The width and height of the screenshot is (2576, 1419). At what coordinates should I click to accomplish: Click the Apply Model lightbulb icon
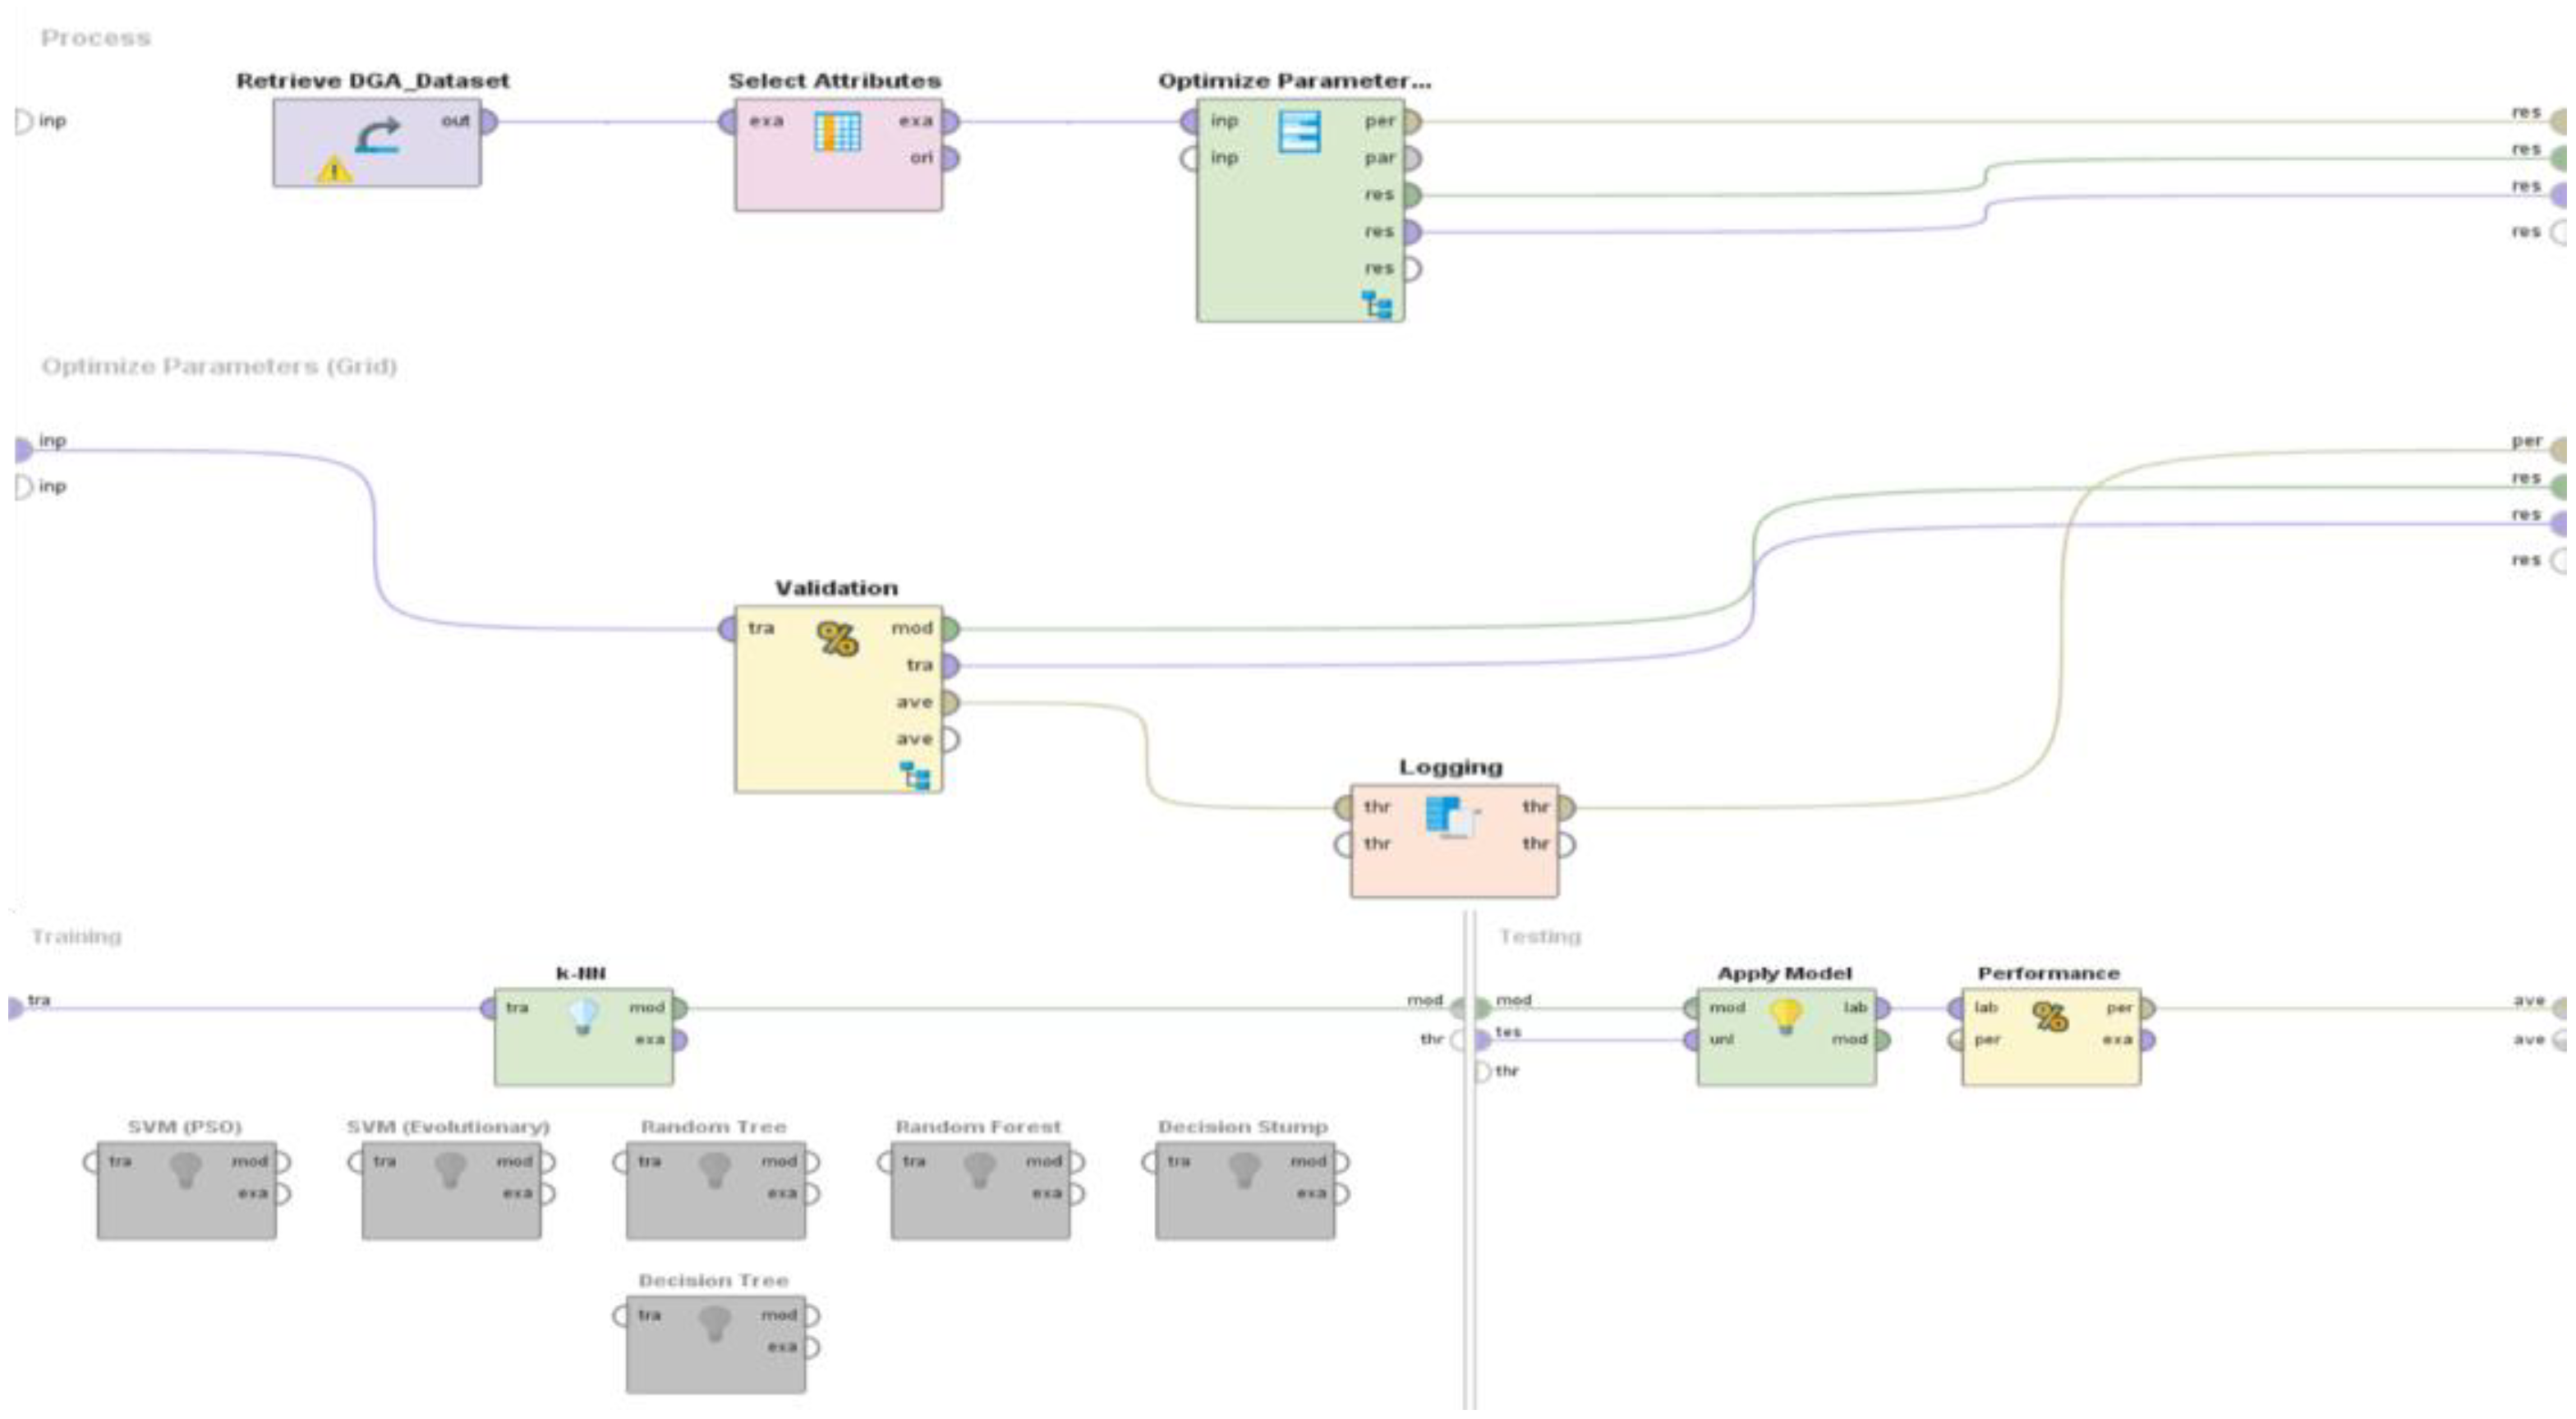click(x=1786, y=1016)
